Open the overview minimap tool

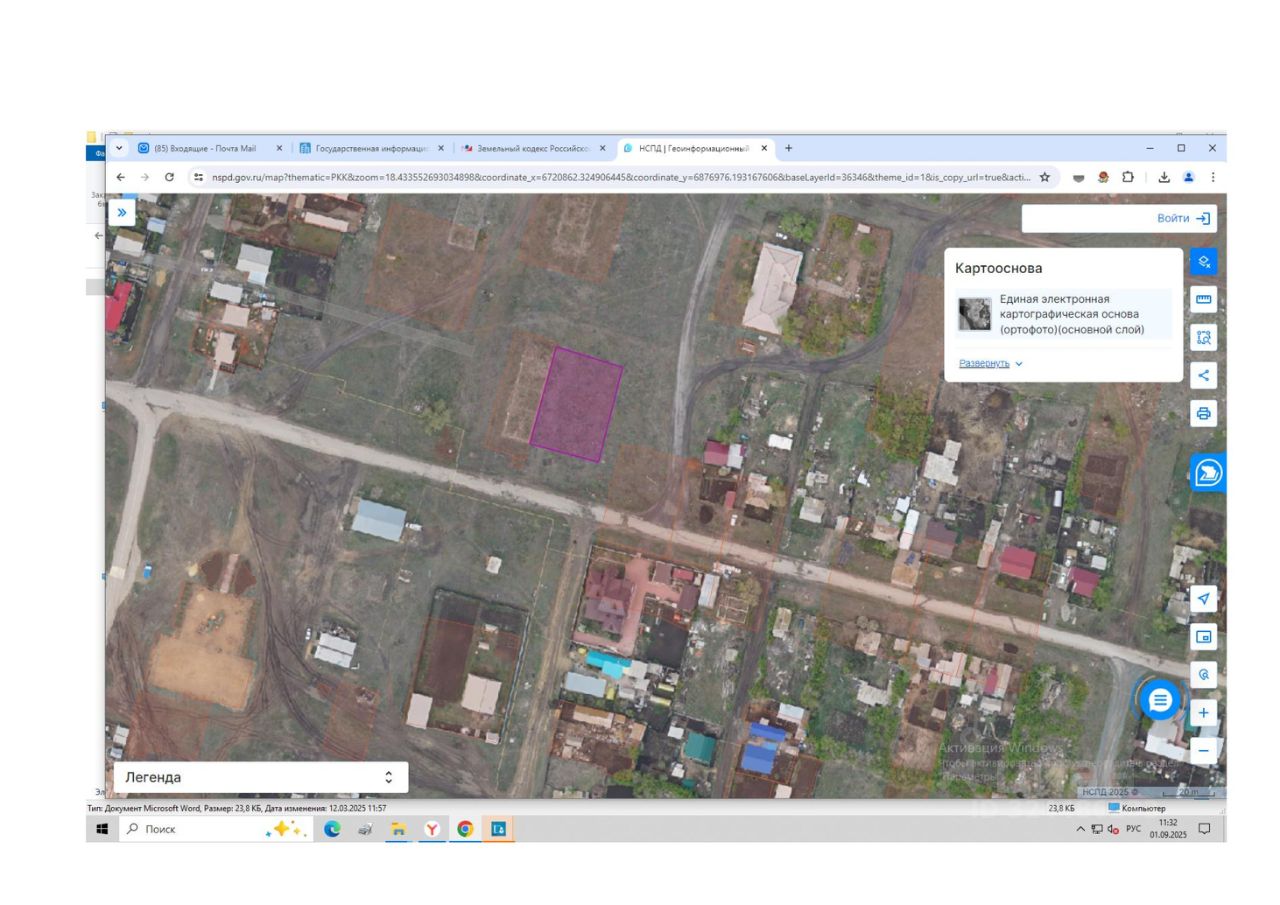(1204, 637)
